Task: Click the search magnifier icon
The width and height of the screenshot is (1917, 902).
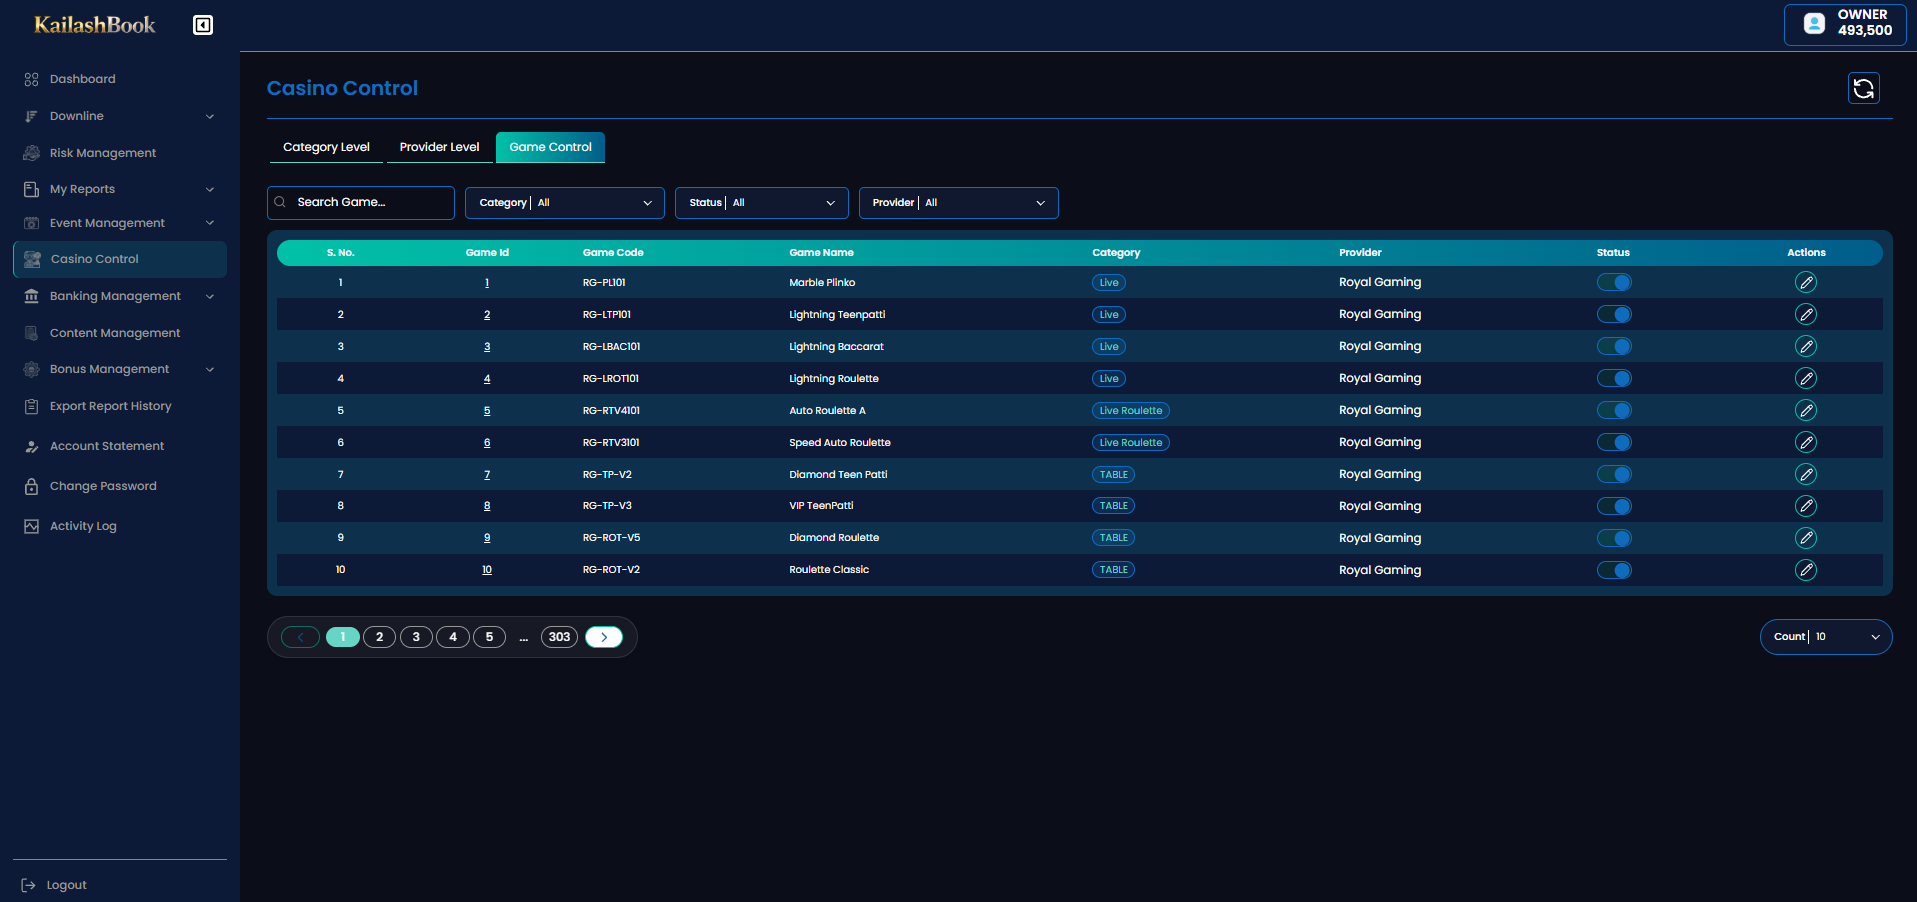Action: point(280,202)
